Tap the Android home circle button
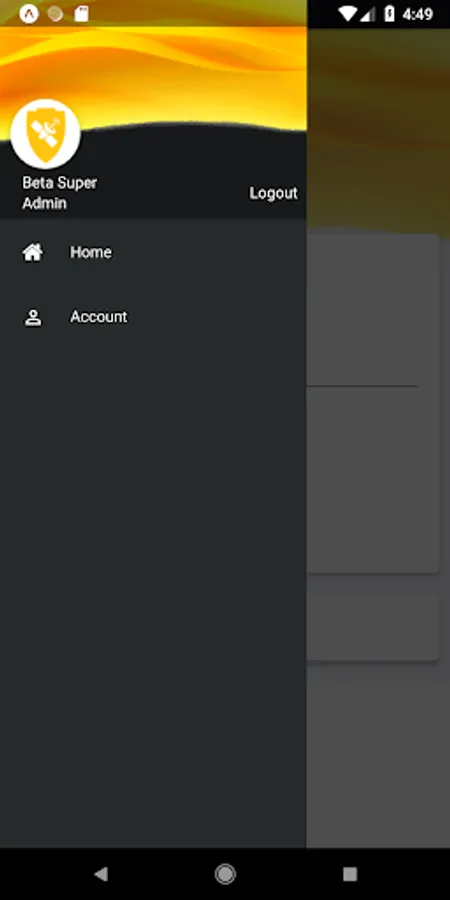This screenshot has width=450, height=900. point(225,874)
